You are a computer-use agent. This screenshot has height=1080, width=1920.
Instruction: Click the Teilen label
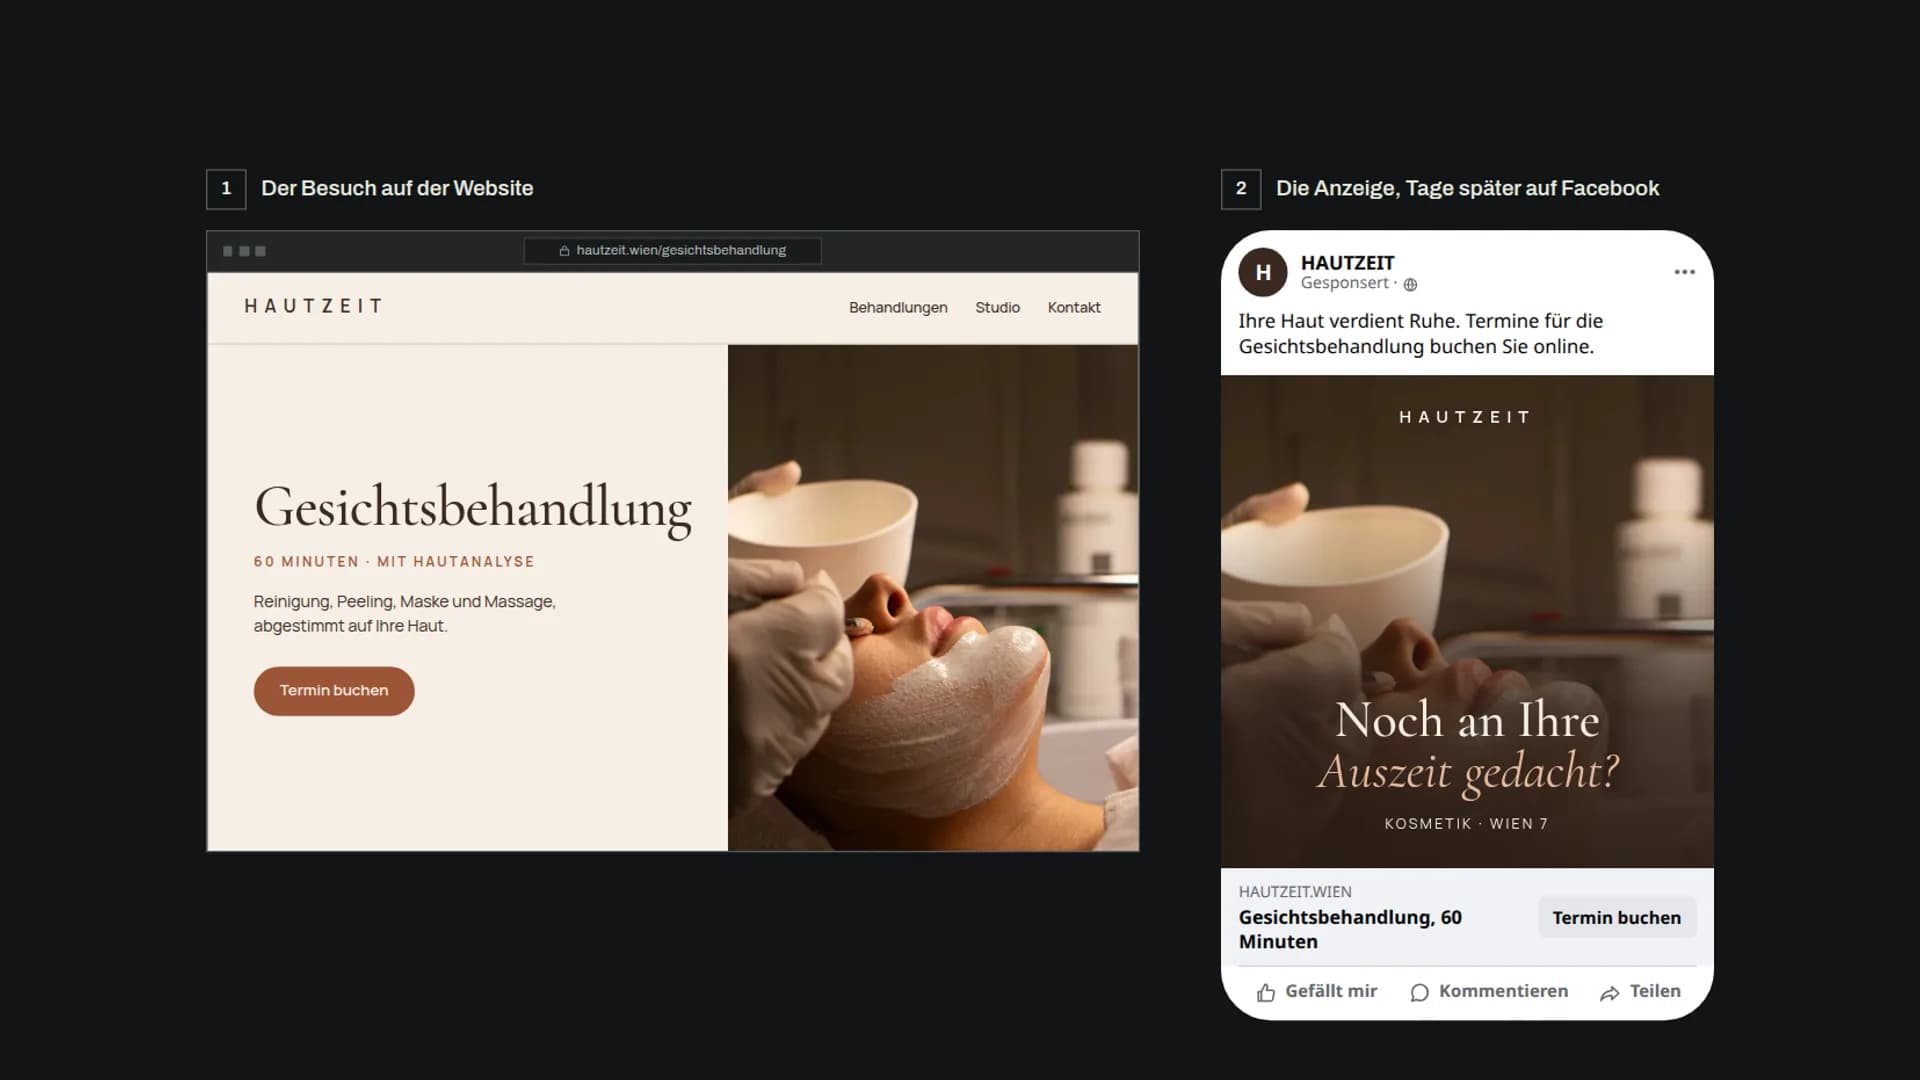tap(1655, 991)
